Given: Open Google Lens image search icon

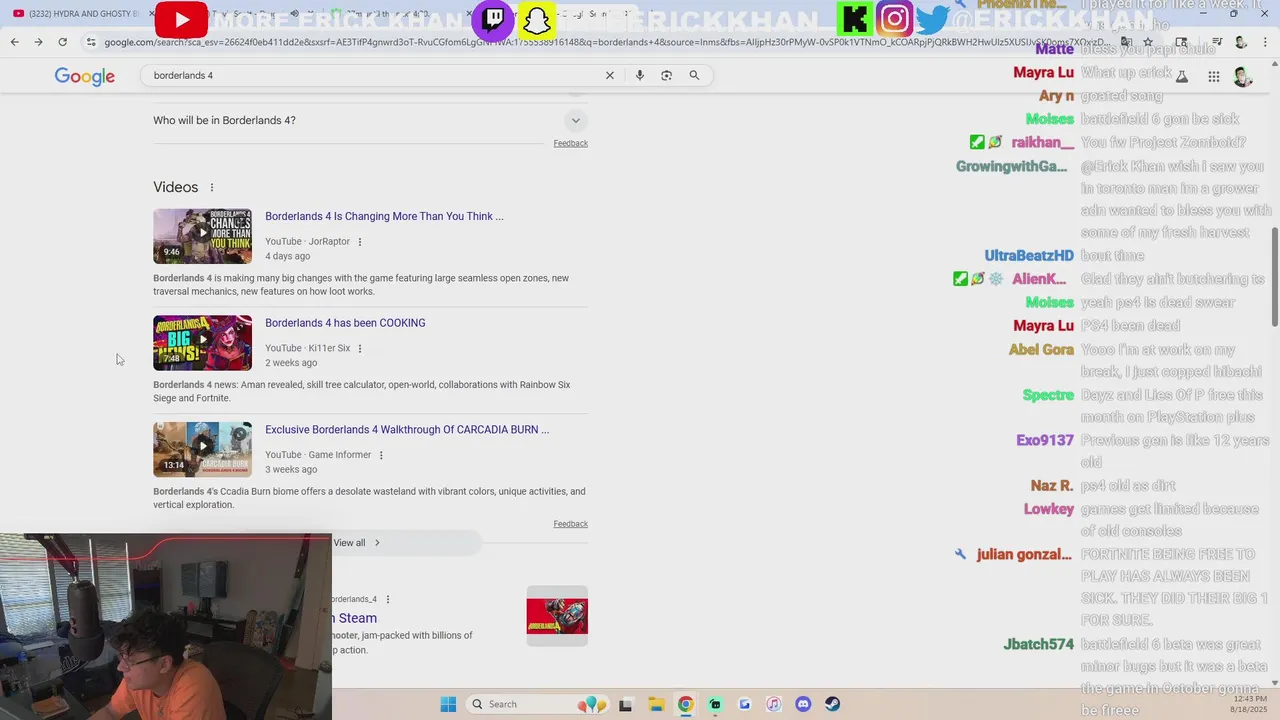Looking at the screenshot, I should [667, 75].
